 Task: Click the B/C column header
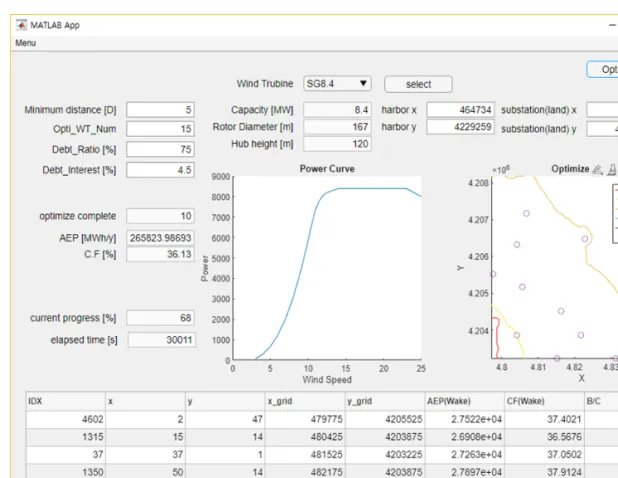pyautogui.click(x=601, y=401)
